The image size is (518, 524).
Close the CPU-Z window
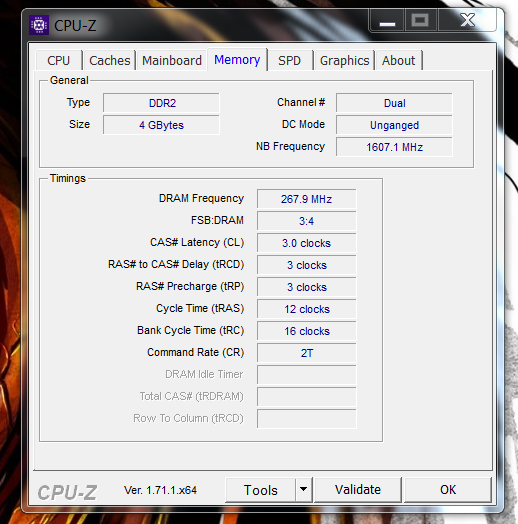point(467,20)
